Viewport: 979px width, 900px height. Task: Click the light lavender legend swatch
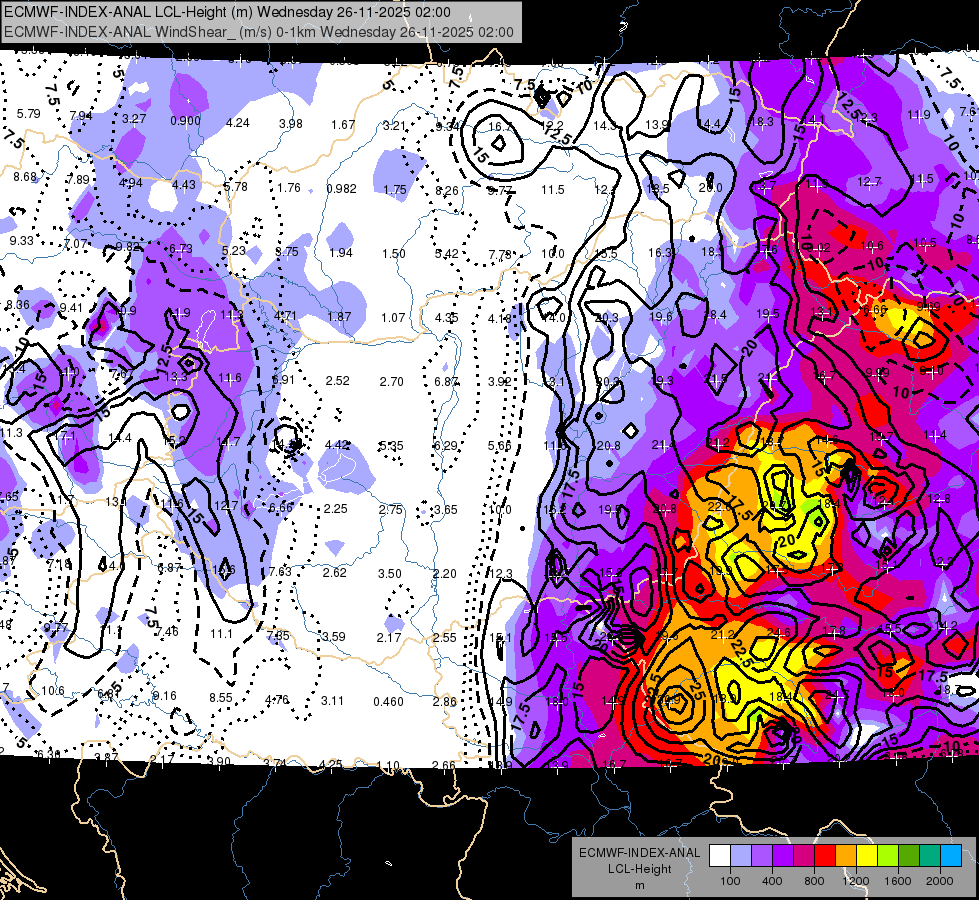(x=741, y=856)
